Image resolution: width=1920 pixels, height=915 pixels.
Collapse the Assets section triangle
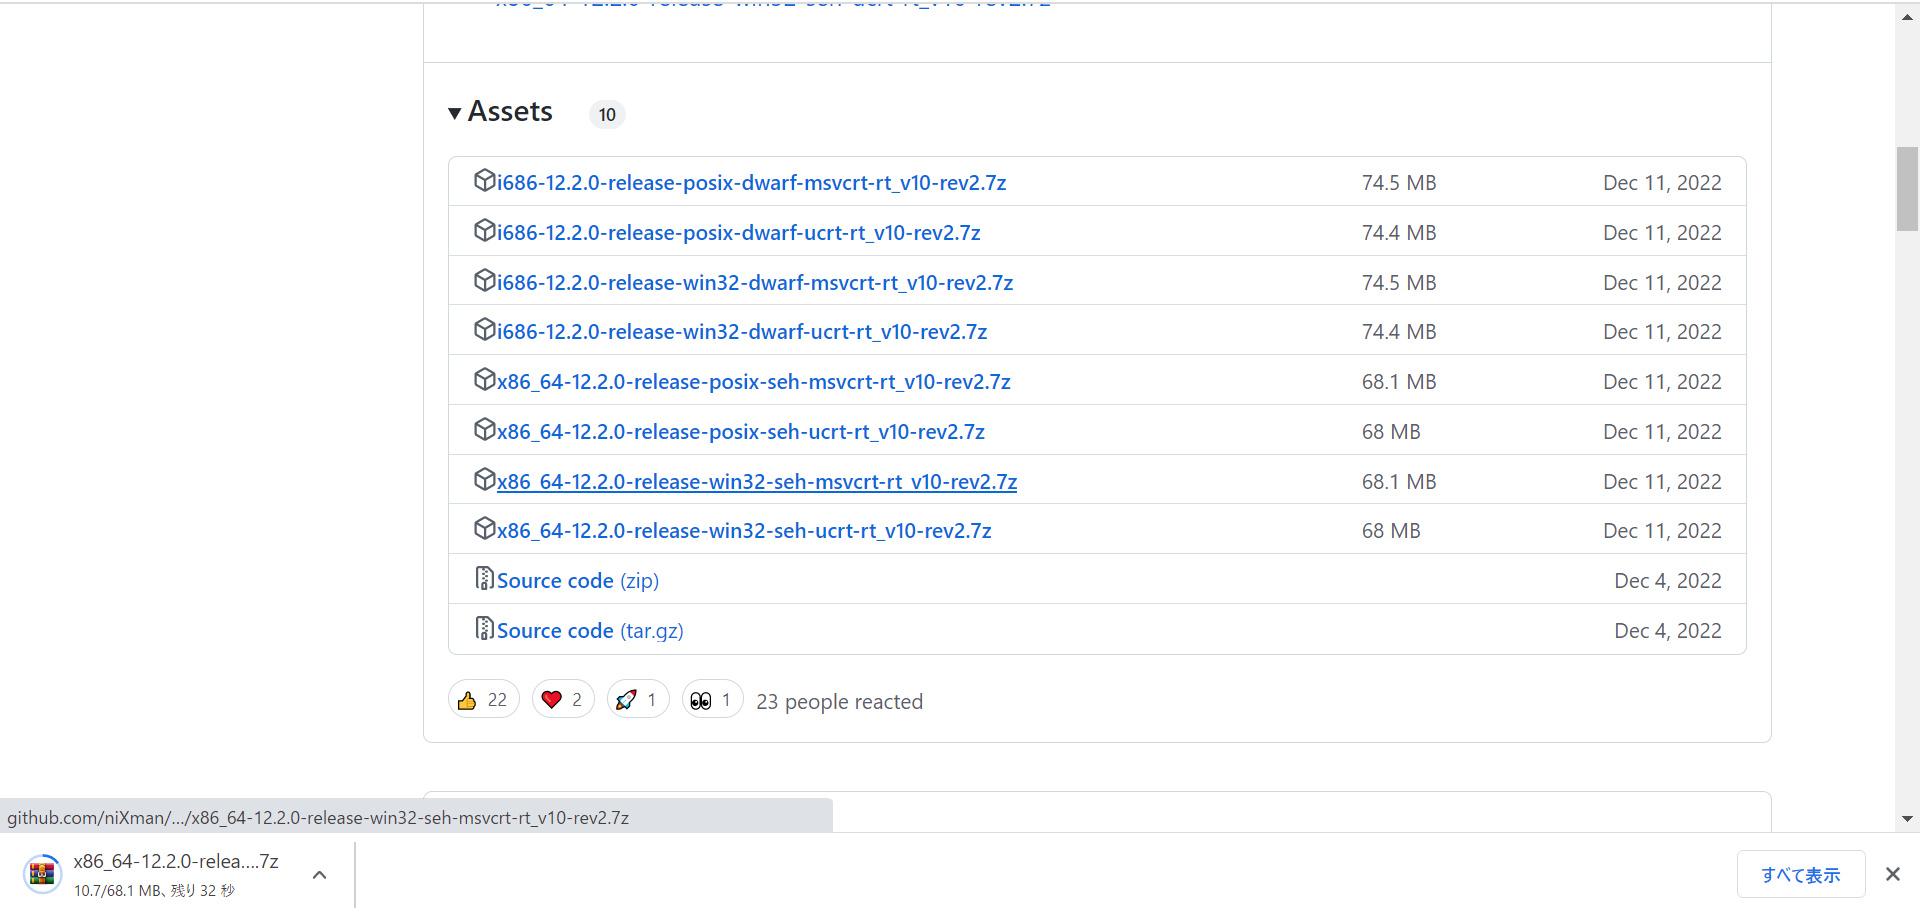(x=455, y=113)
